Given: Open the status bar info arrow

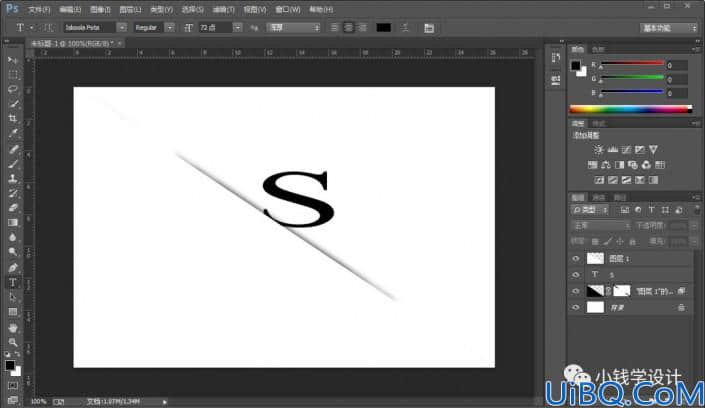Looking at the screenshot, I should pyautogui.click(x=165, y=402).
